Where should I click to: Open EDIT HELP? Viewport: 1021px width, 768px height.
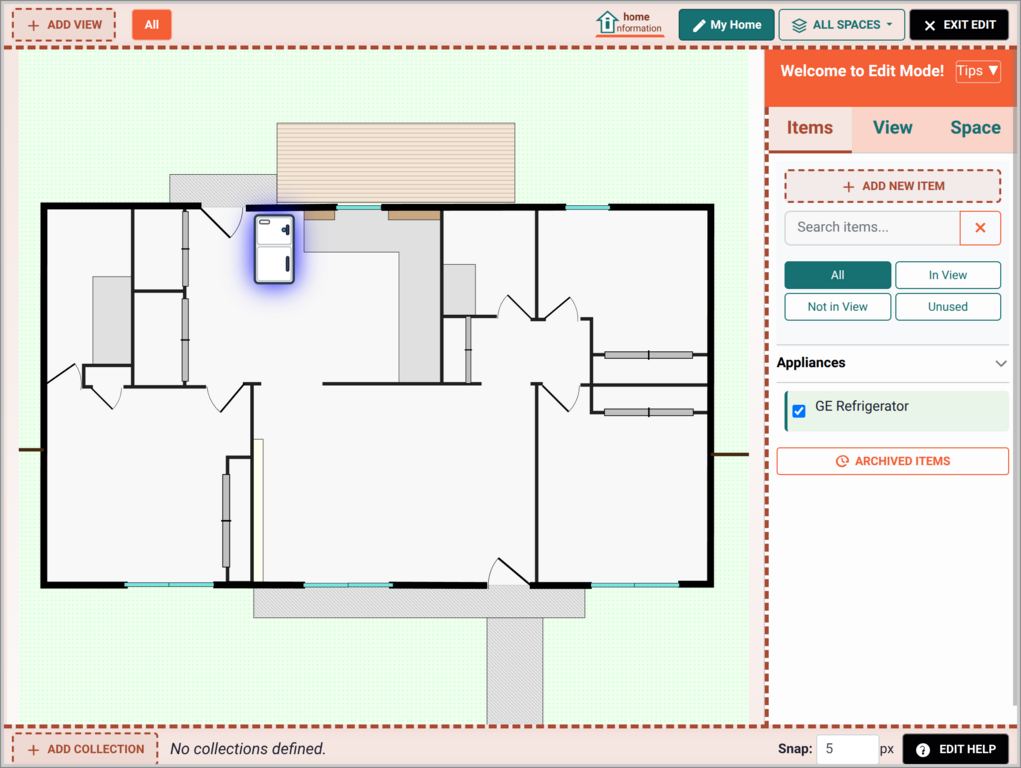point(955,749)
